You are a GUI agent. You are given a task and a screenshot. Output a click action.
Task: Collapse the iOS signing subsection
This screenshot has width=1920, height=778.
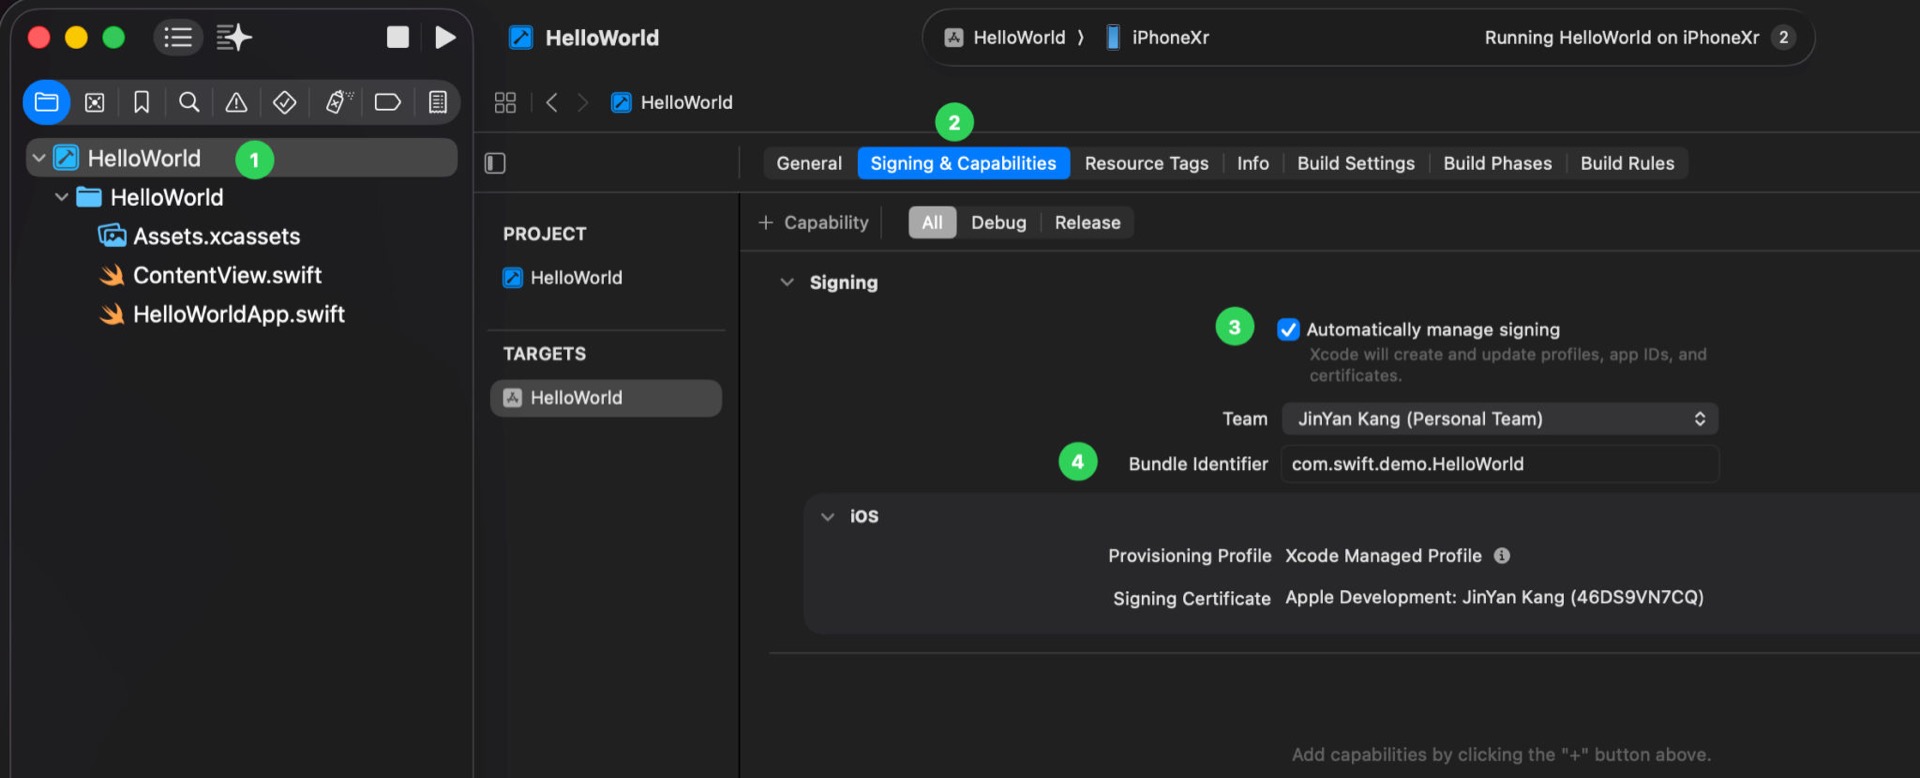827,516
